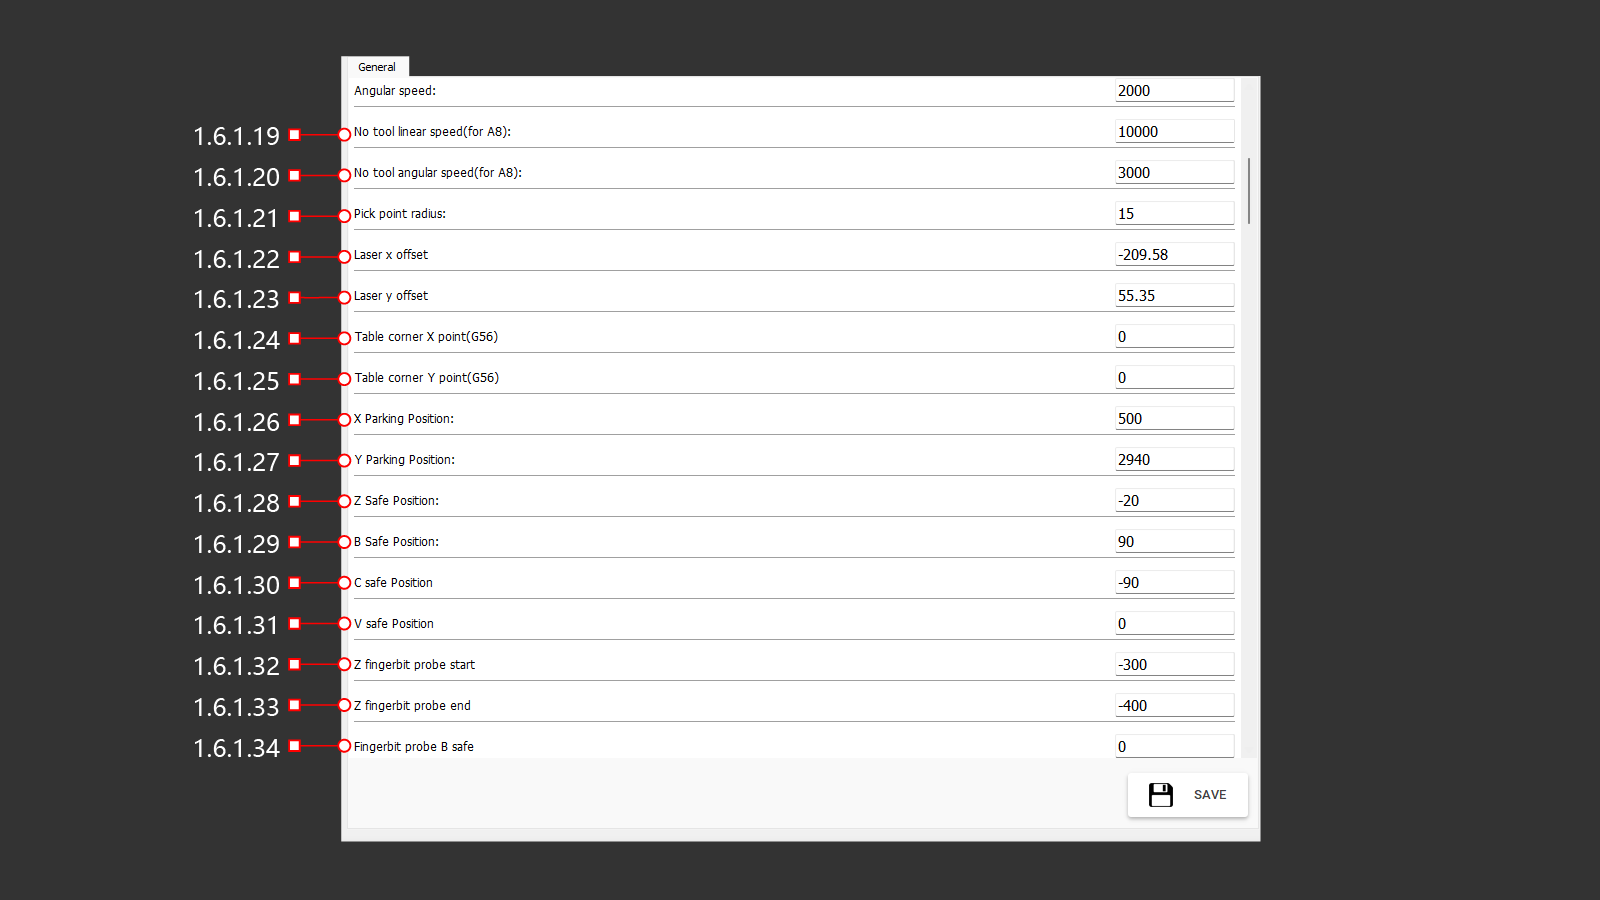Edit the X Parking Position field
Image resolution: width=1600 pixels, height=900 pixels.
1174,419
